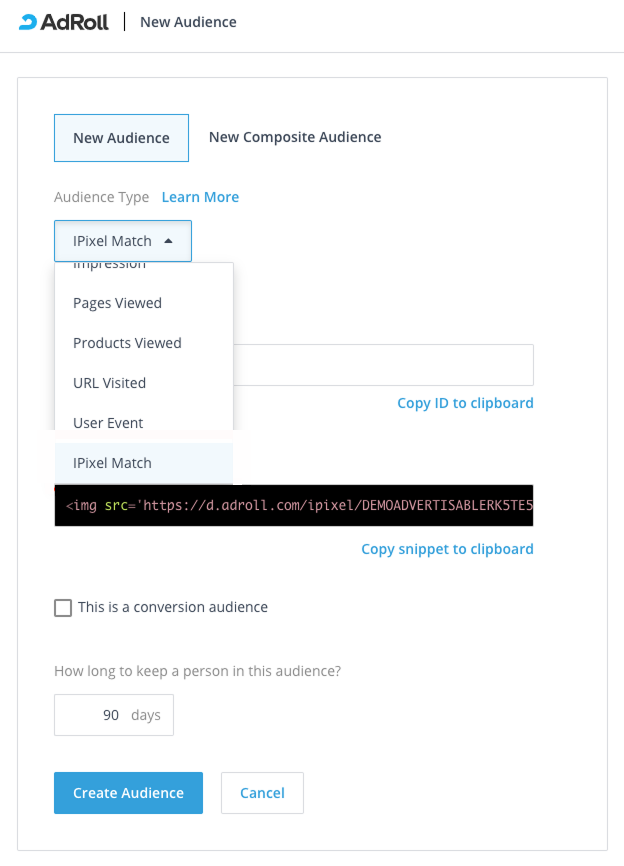Copy ID to clipboard
This screenshot has width=624, height=866.
pyautogui.click(x=465, y=403)
